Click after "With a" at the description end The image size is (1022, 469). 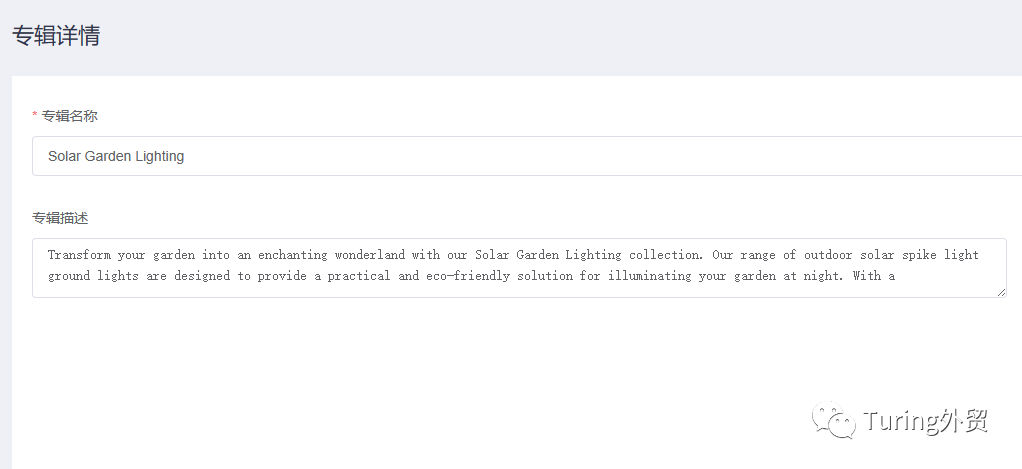point(897,276)
